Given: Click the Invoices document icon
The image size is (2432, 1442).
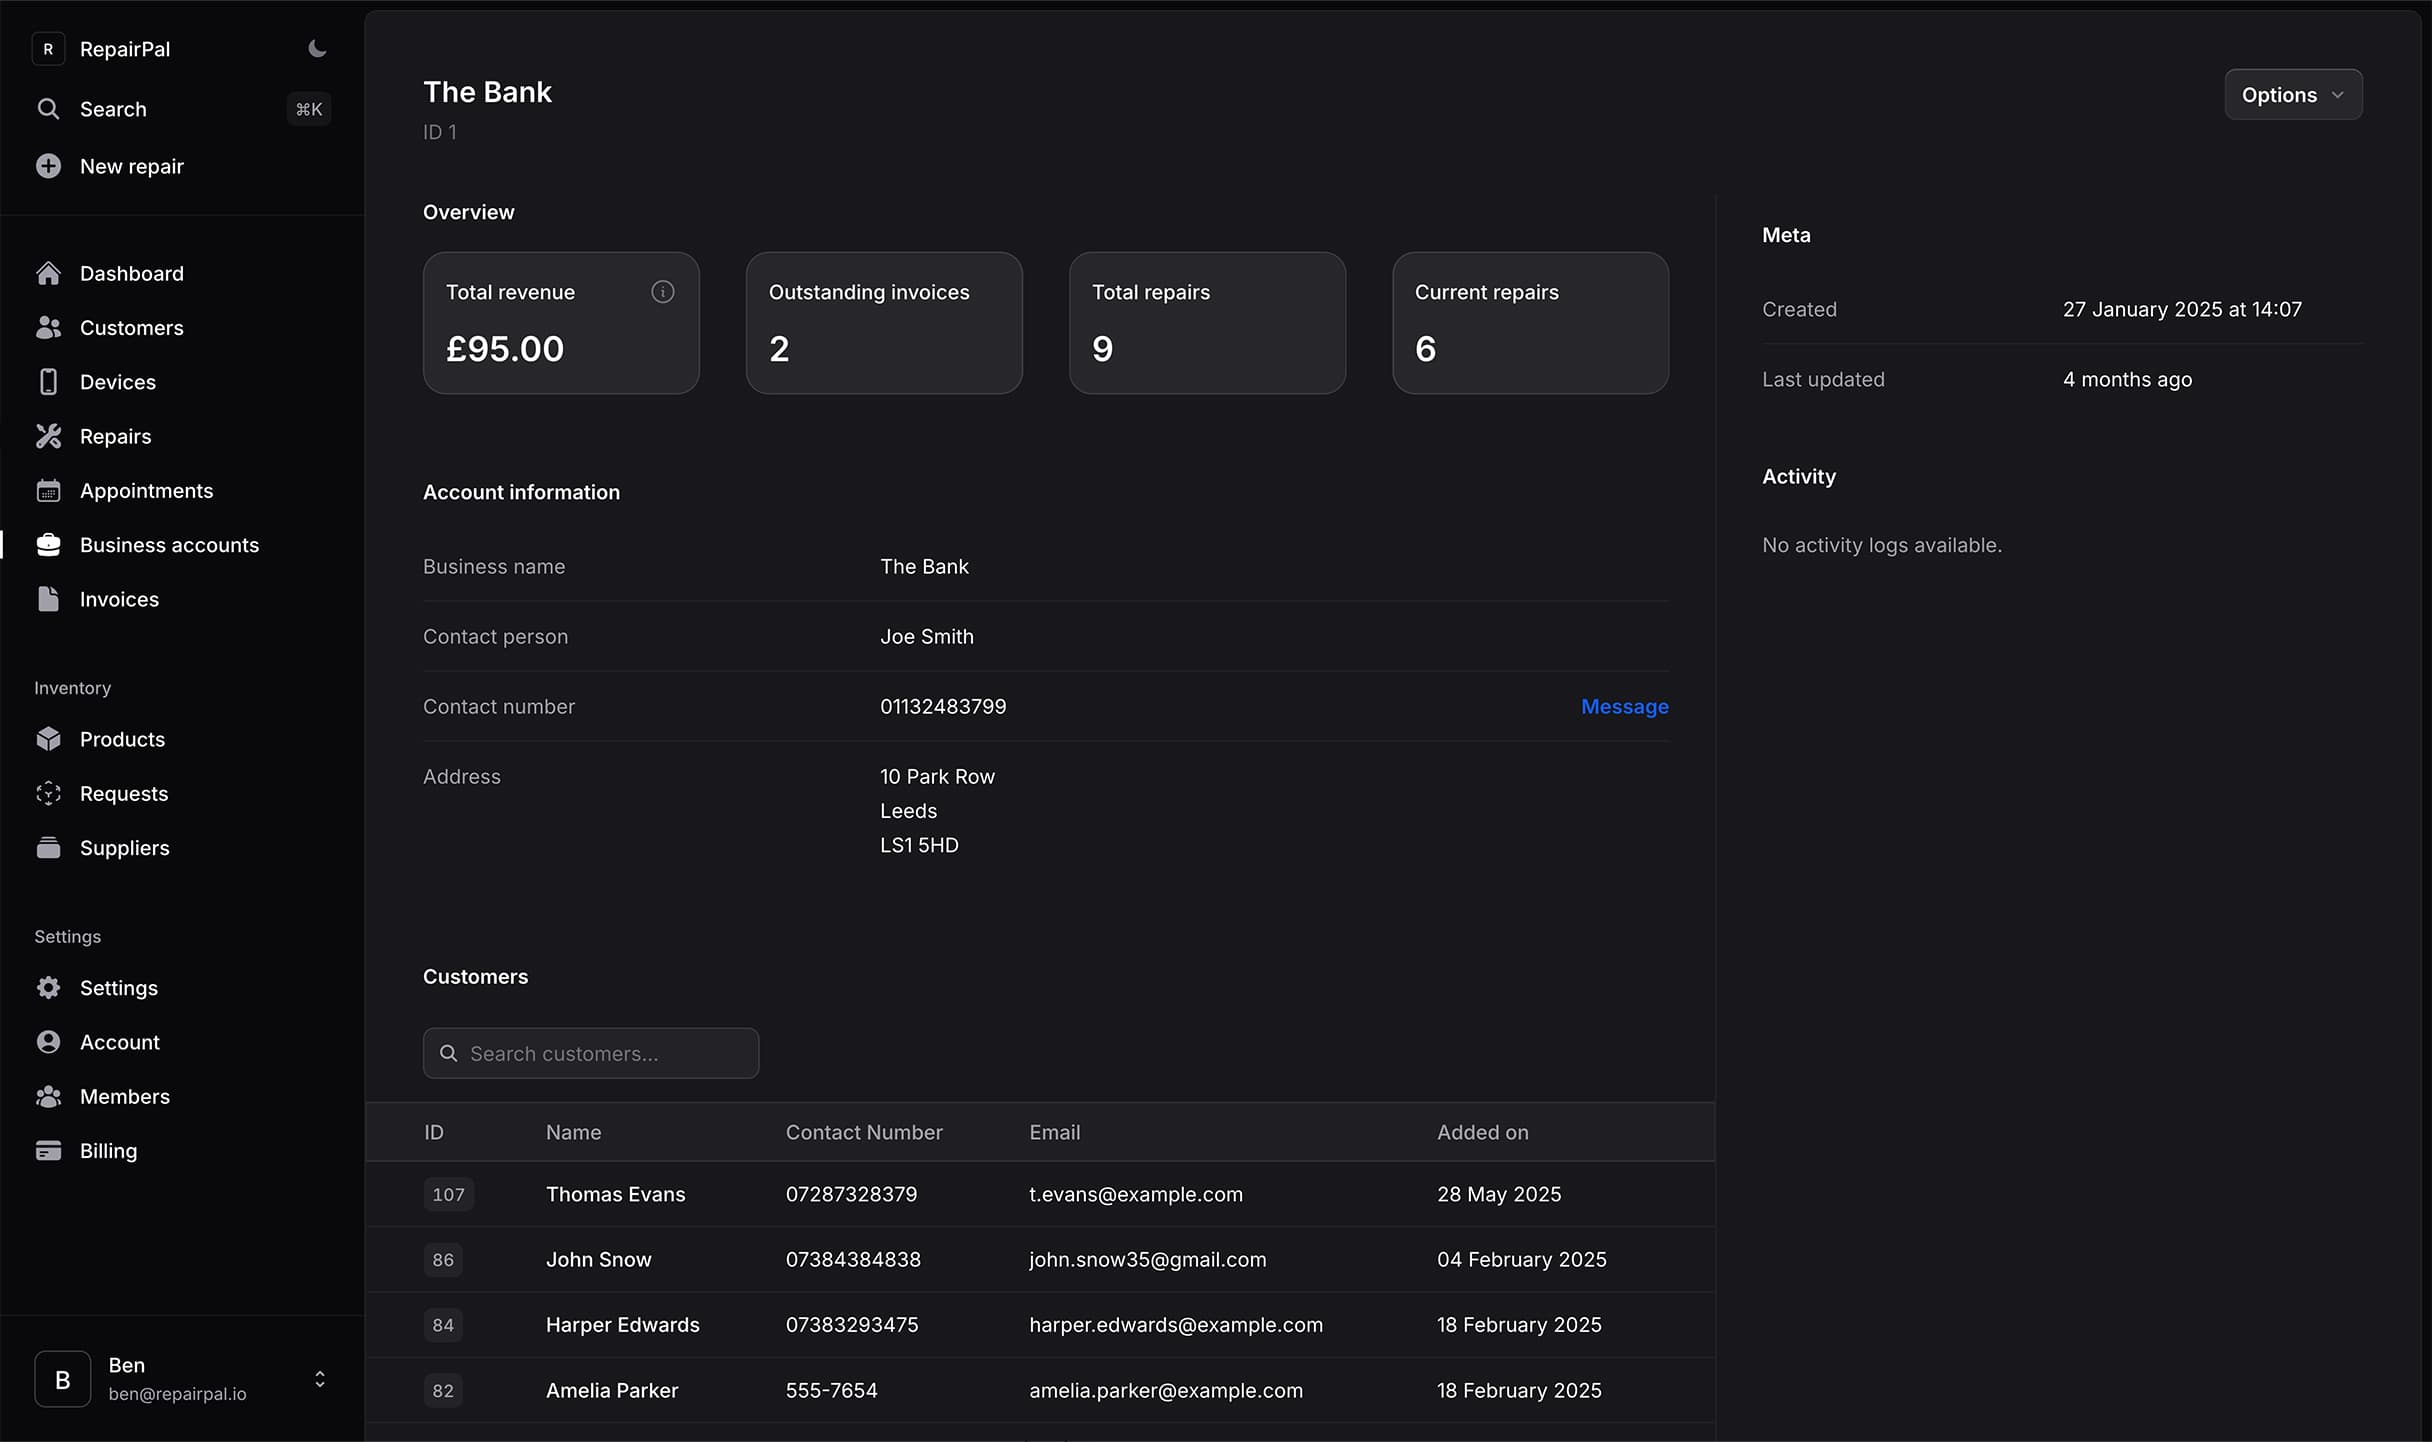Looking at the screenshot, I should (x=48, y=599).
